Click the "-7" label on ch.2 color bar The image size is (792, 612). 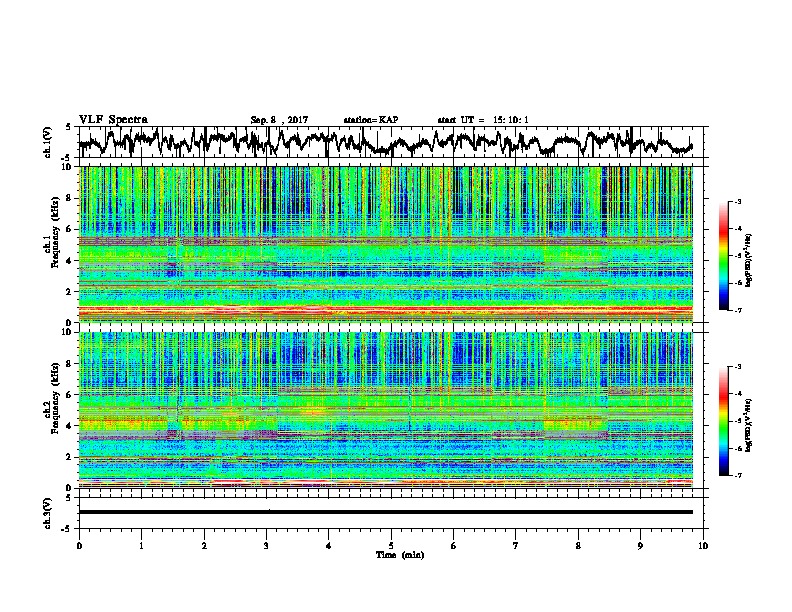(x=738, y=476)
